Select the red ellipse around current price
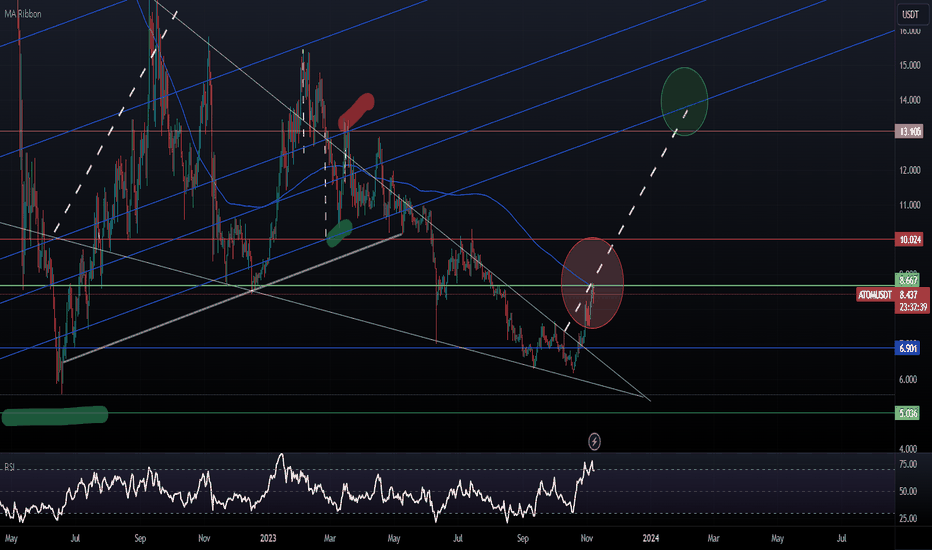932x550 pixels. (x=592, y=283)
